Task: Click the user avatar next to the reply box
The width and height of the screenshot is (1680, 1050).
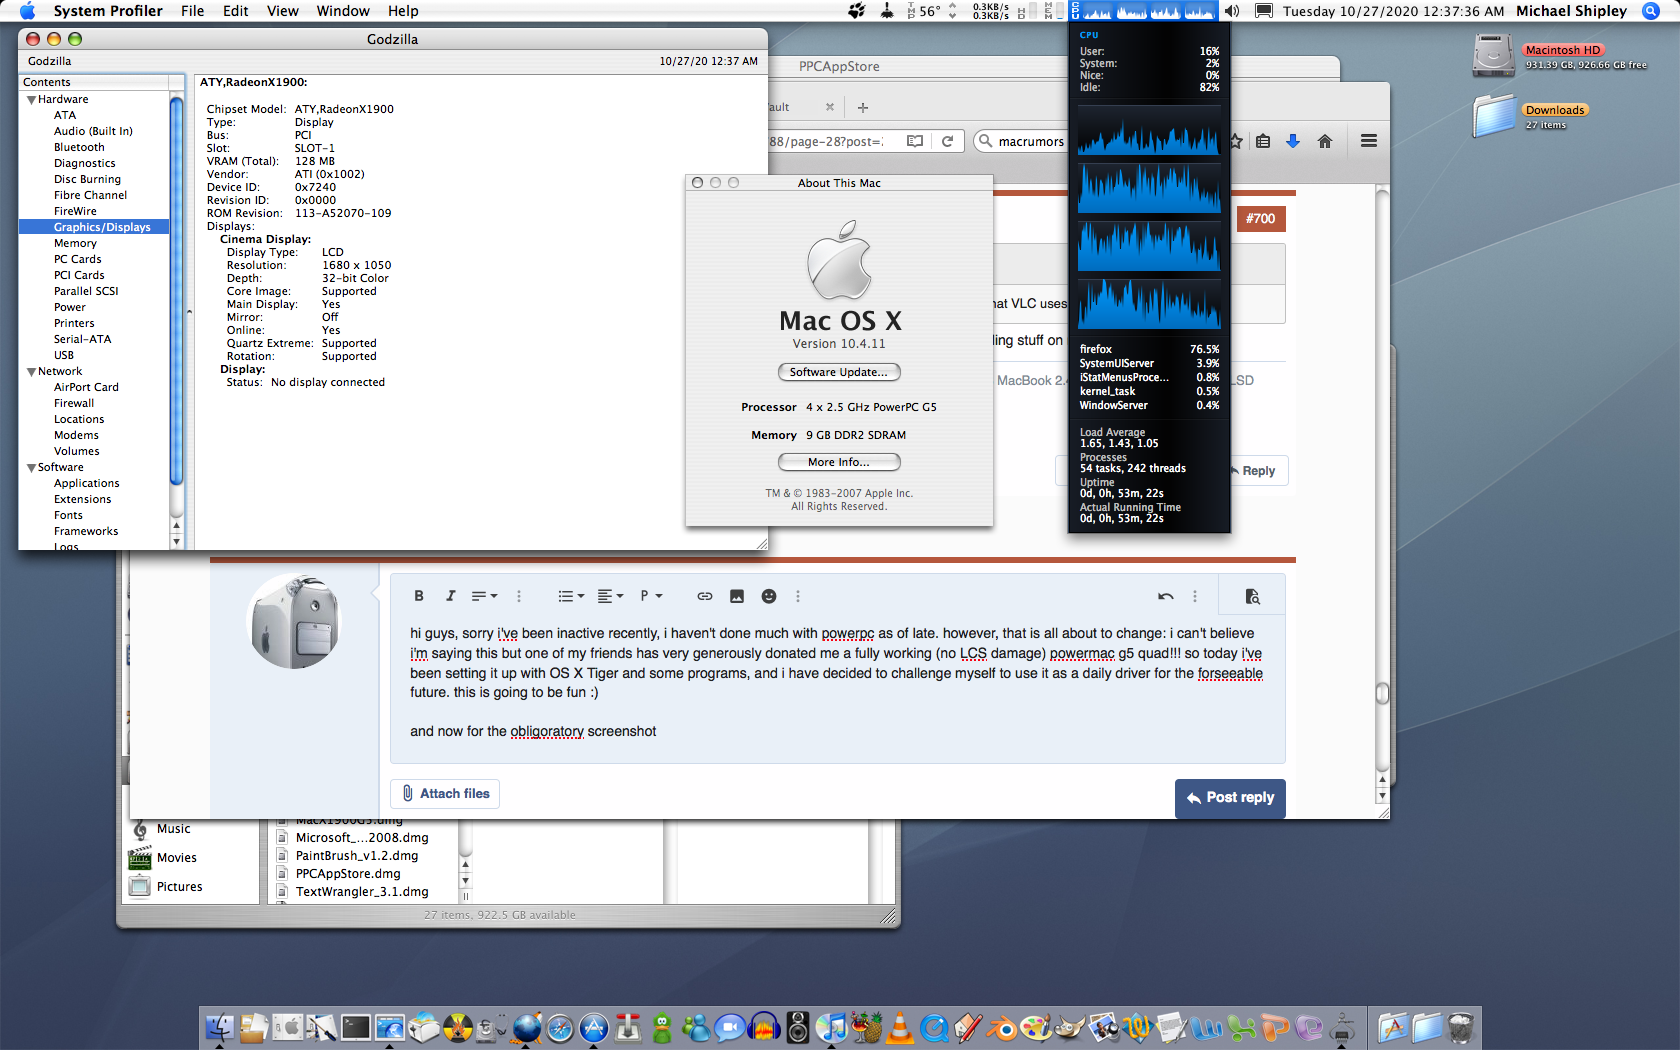Action: pos(294,621)
